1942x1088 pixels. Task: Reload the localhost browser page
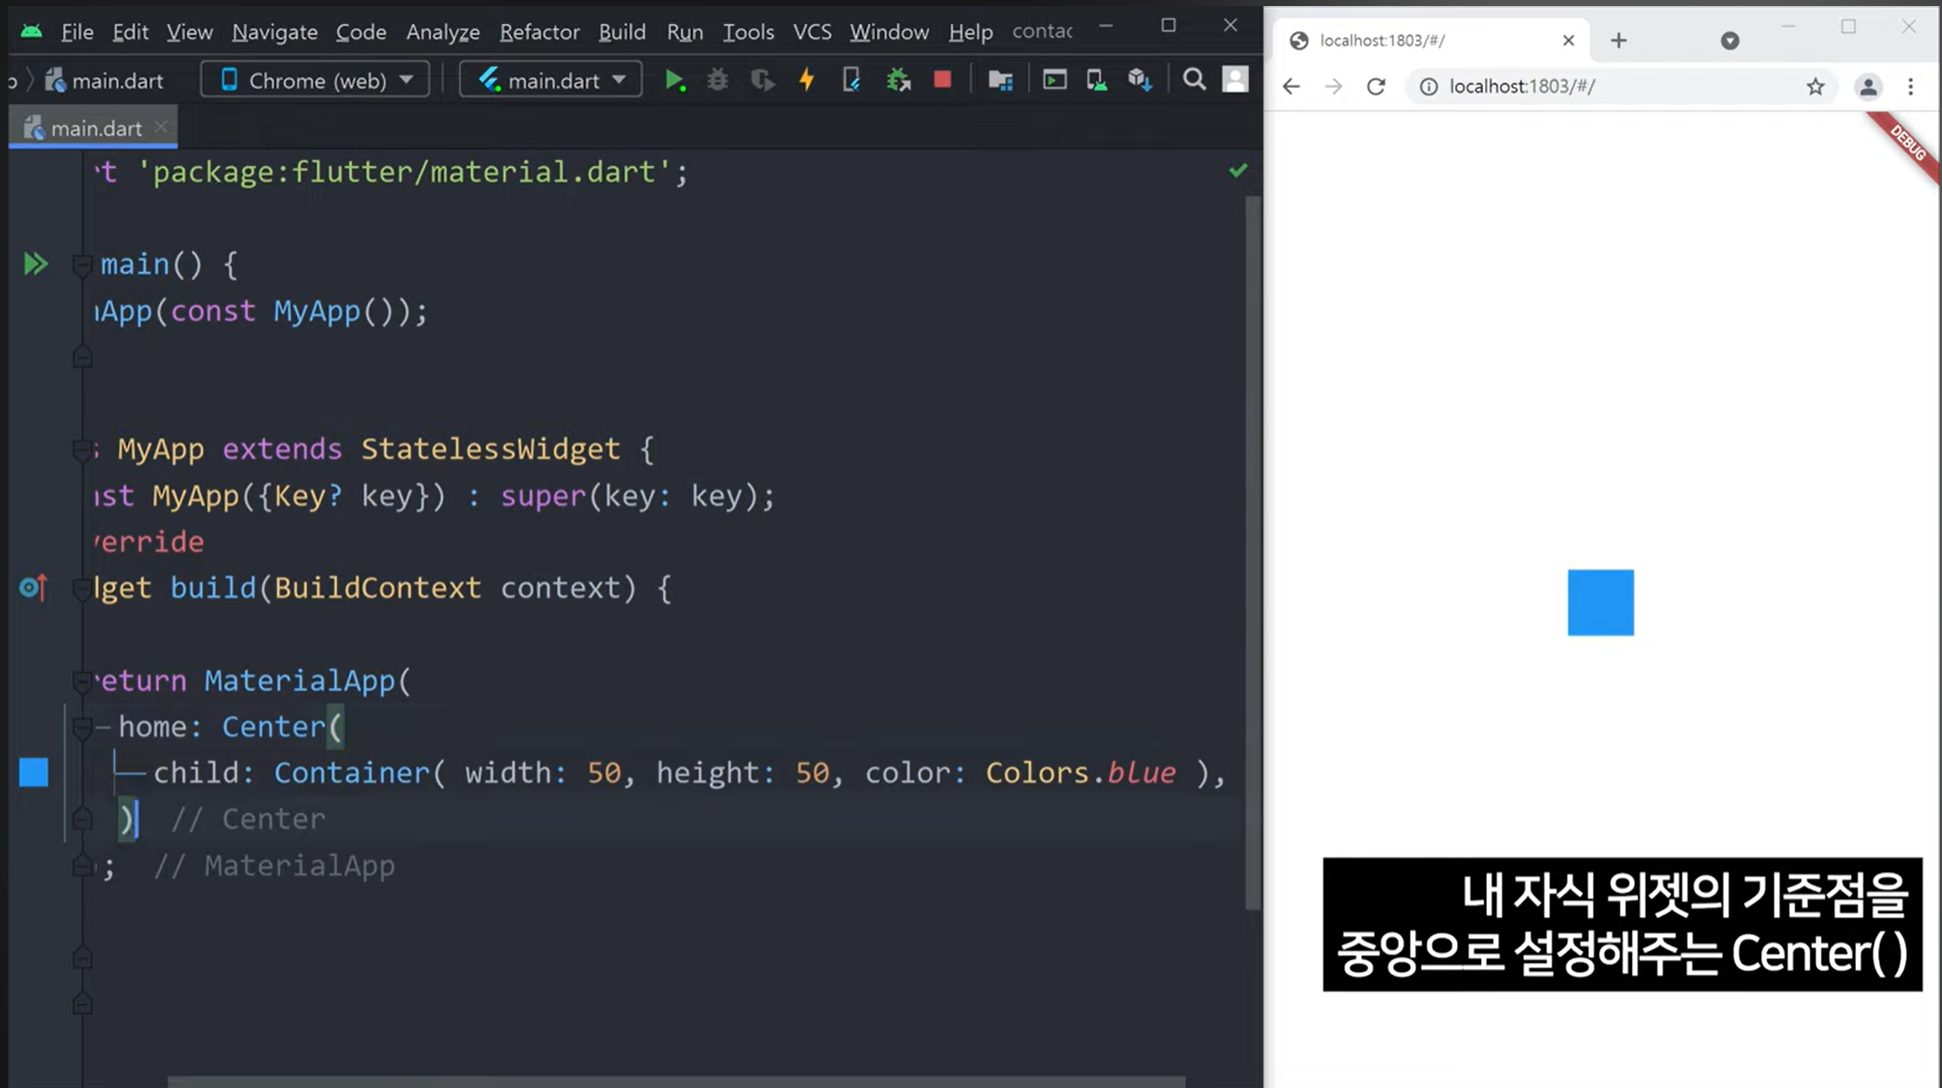[x=1376, y=87]
